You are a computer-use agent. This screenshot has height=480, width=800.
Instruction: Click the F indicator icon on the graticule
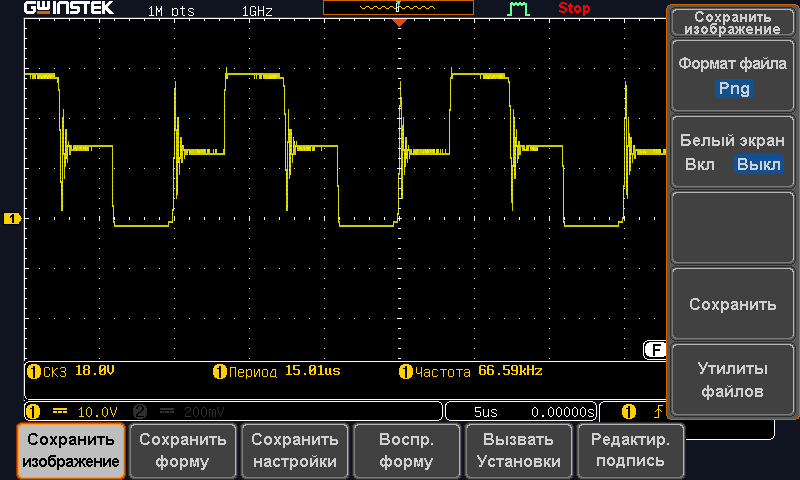655,350
